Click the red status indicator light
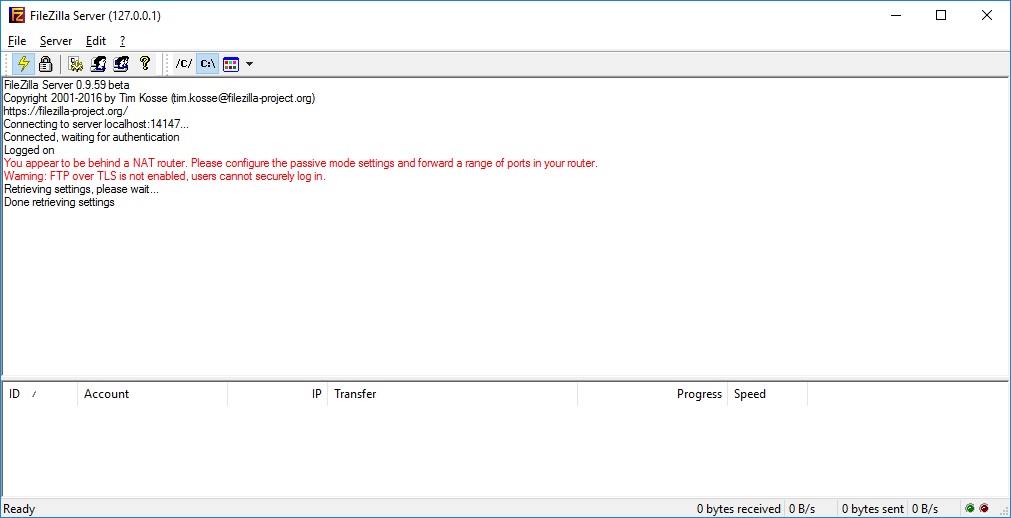The height and width of the screenshot is (518, 1011). pos(984,508)
